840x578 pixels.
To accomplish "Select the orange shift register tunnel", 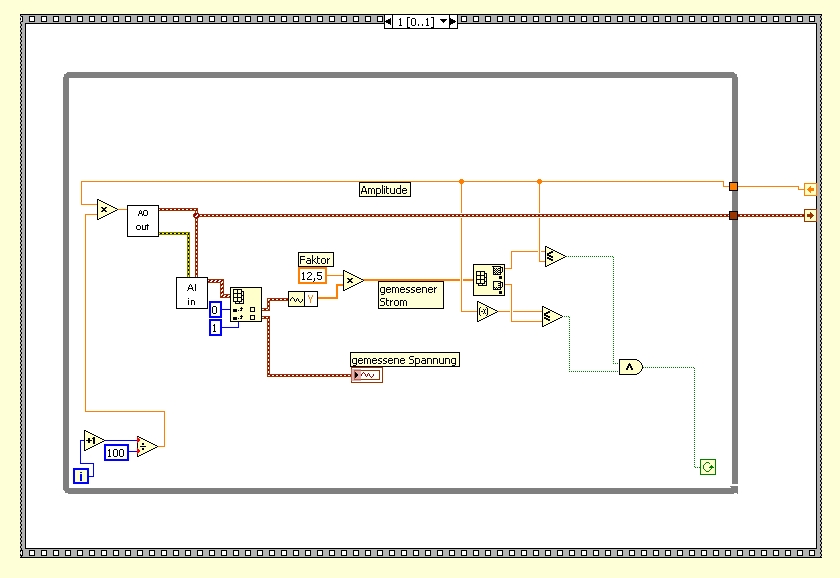I will tap(733, 186).
